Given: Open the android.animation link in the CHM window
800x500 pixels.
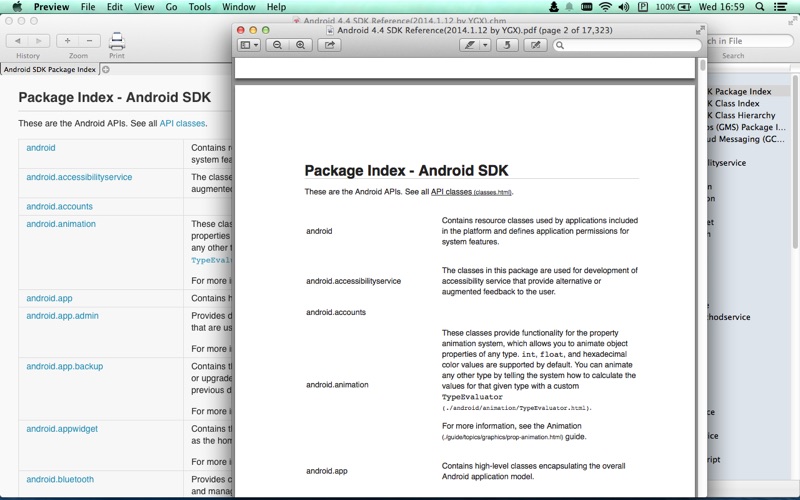Looking at the screenshot, I should 61,223.
